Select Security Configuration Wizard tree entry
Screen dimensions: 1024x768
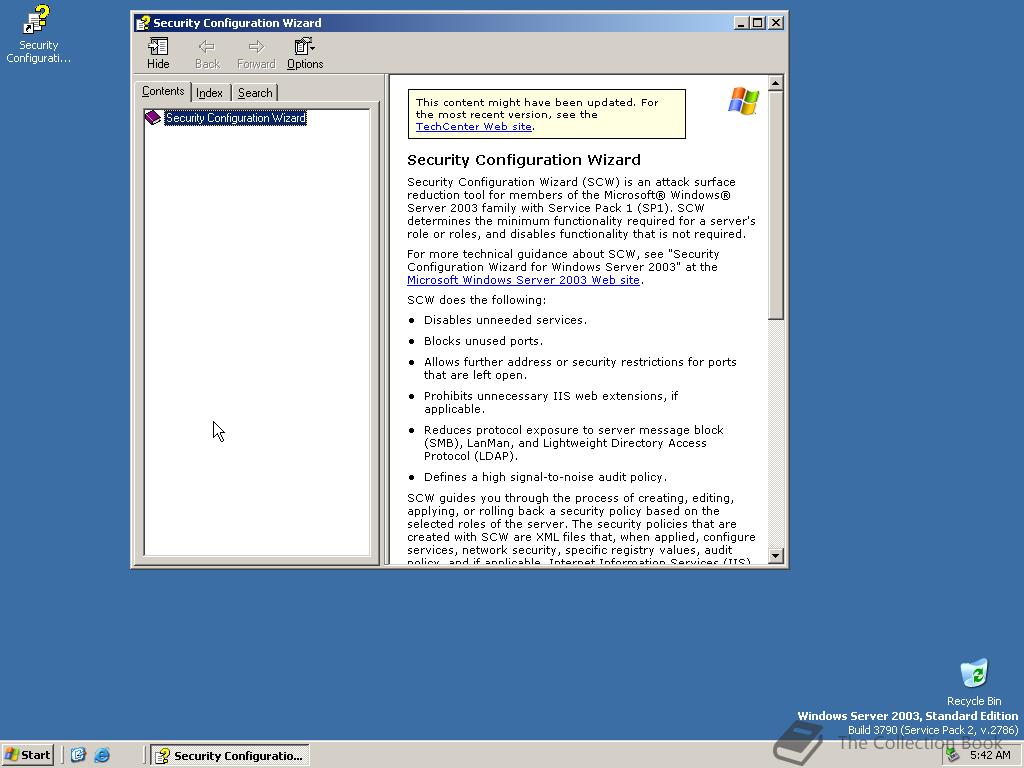click(236, 118)
